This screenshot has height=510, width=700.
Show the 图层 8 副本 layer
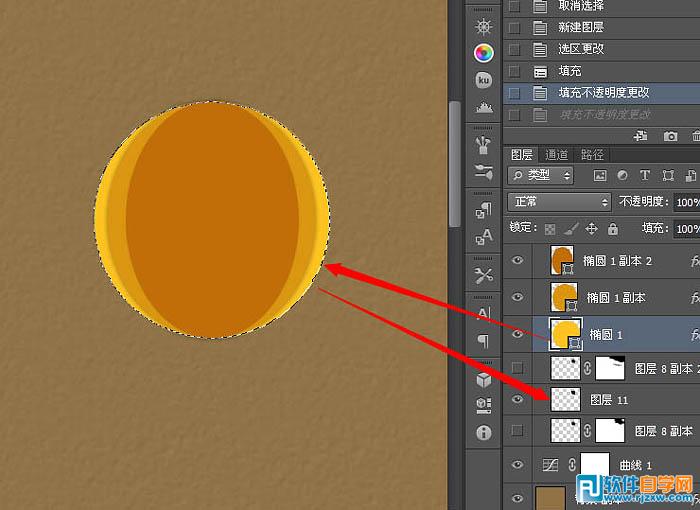[x=517, y=431]
